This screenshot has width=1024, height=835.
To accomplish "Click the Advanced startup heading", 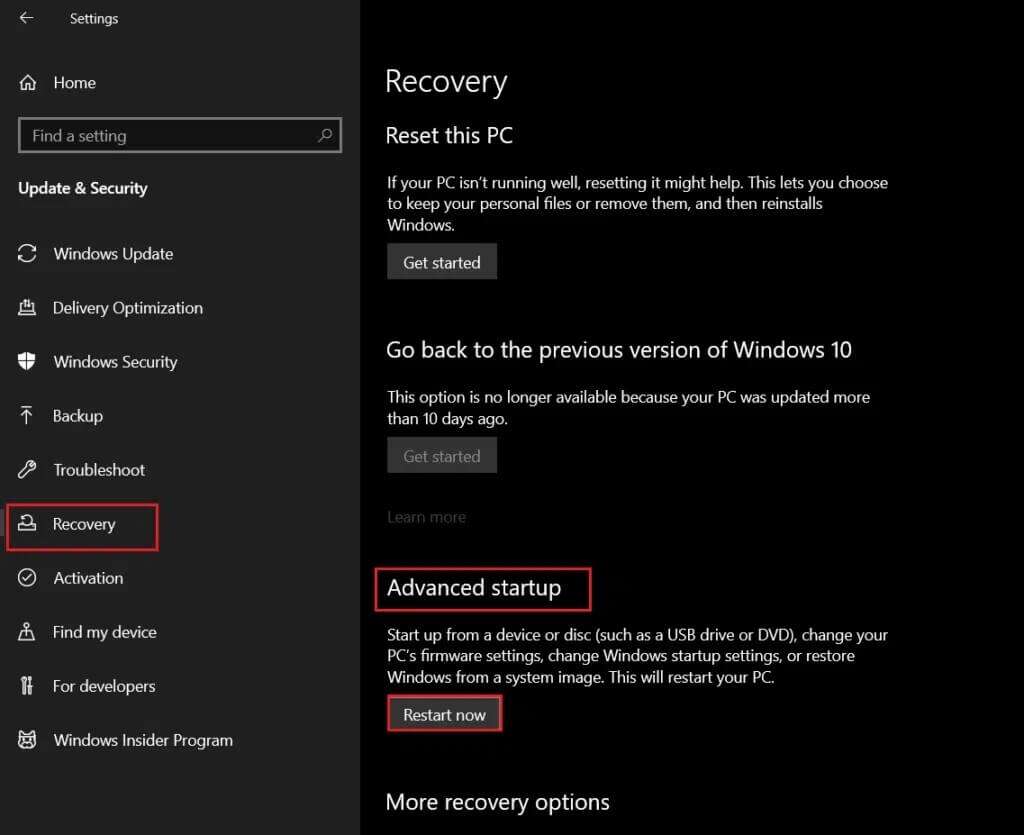I will pyautogui.click(x=474, y=588).
